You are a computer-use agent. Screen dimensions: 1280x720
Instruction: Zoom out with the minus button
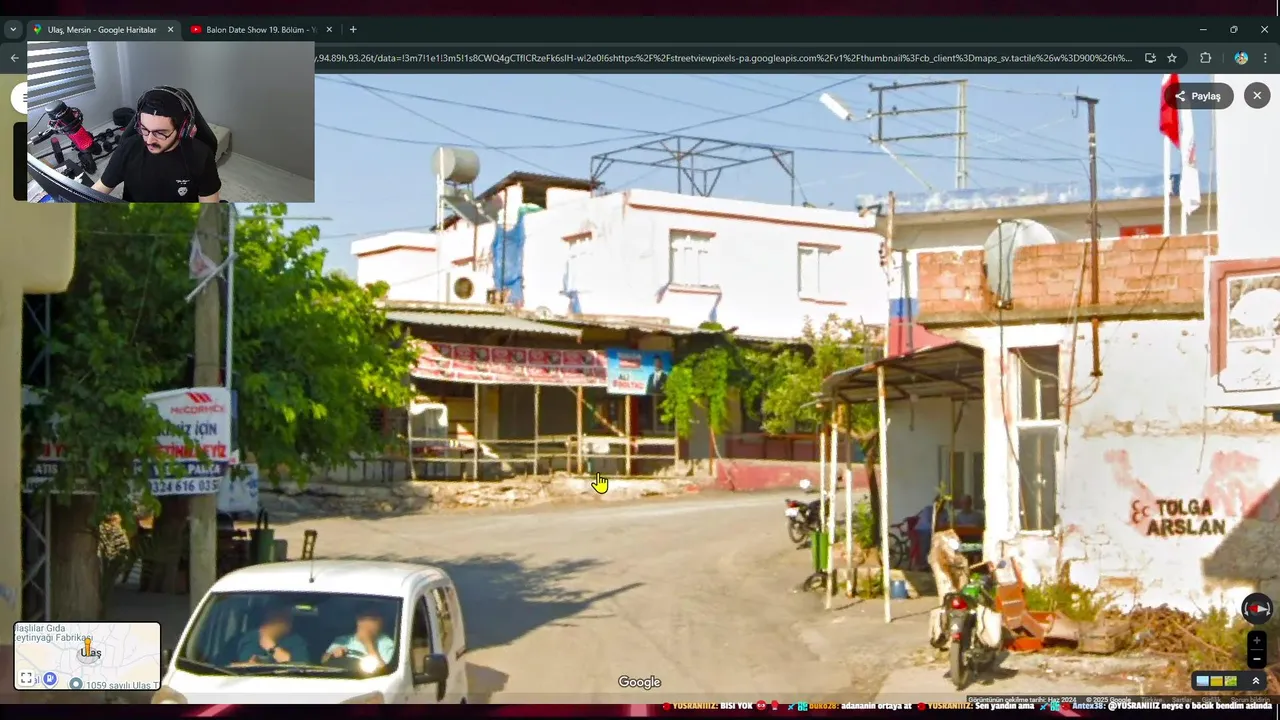(1257, 659)
